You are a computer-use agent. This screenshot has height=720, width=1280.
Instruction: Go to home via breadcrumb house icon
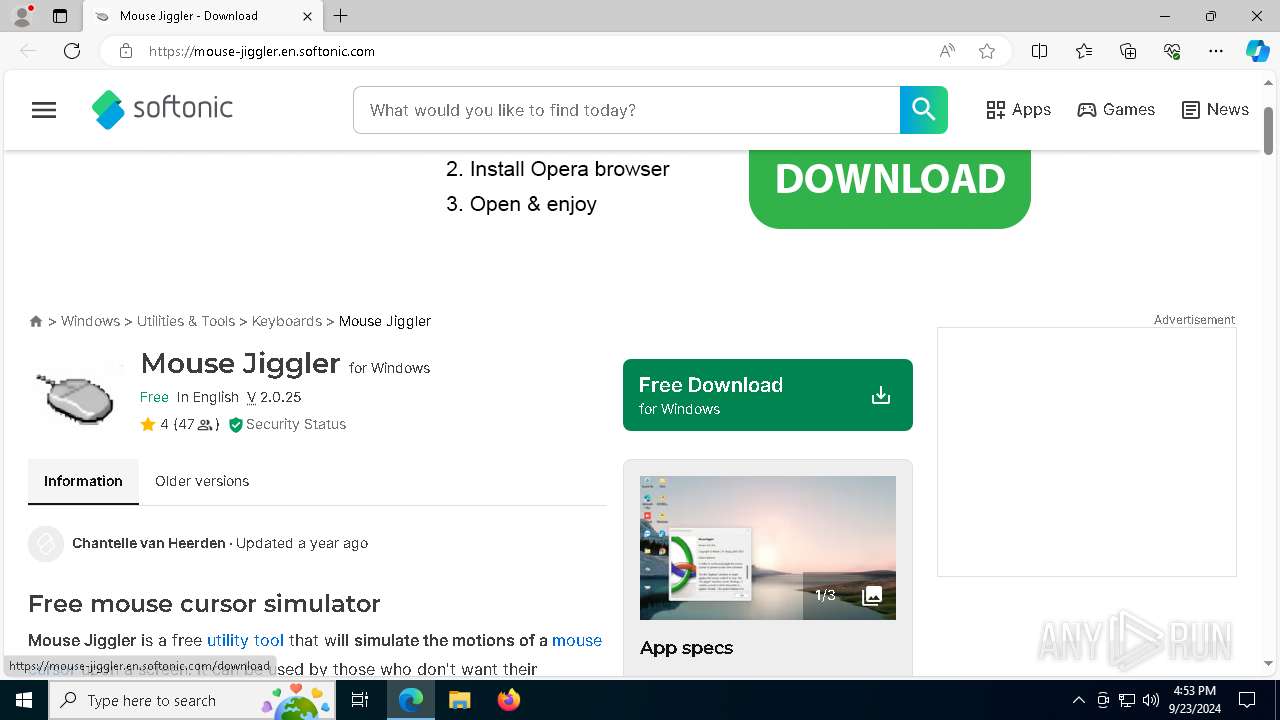(36, 321)
